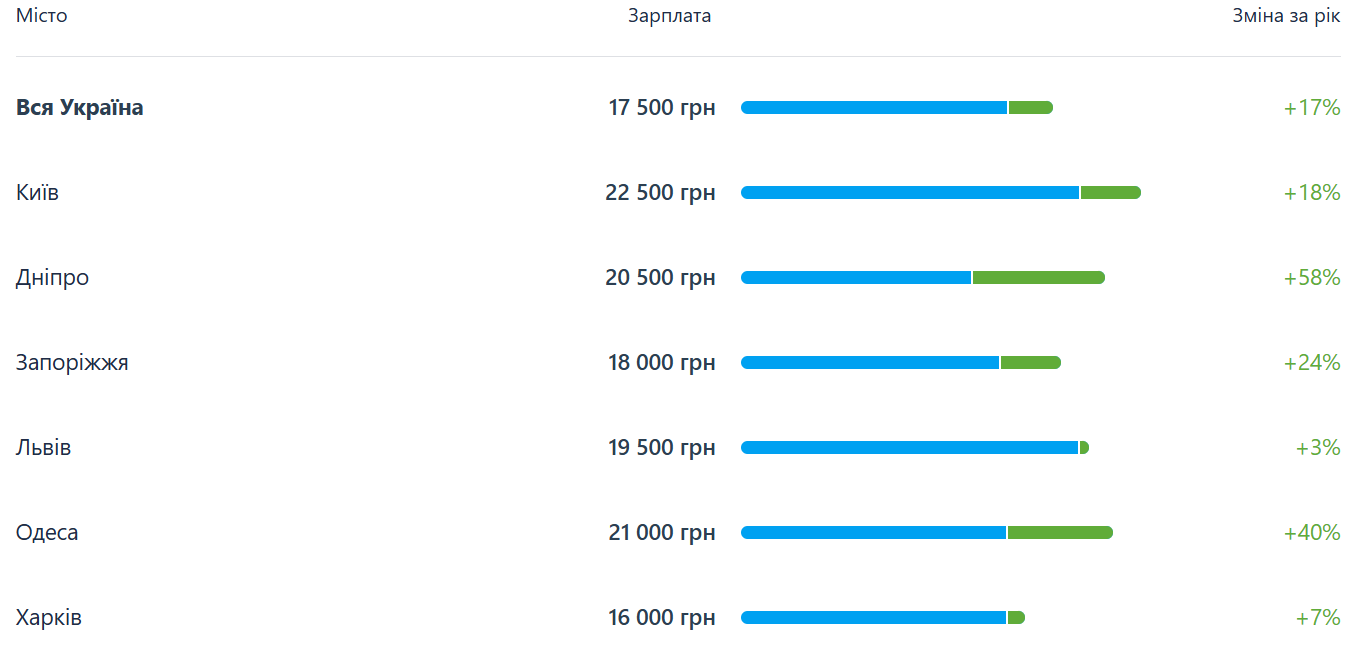Click the 22 500 грн salary value
Image resolution: width=1352 pixels, height=653 pixels.
[660, 192]
